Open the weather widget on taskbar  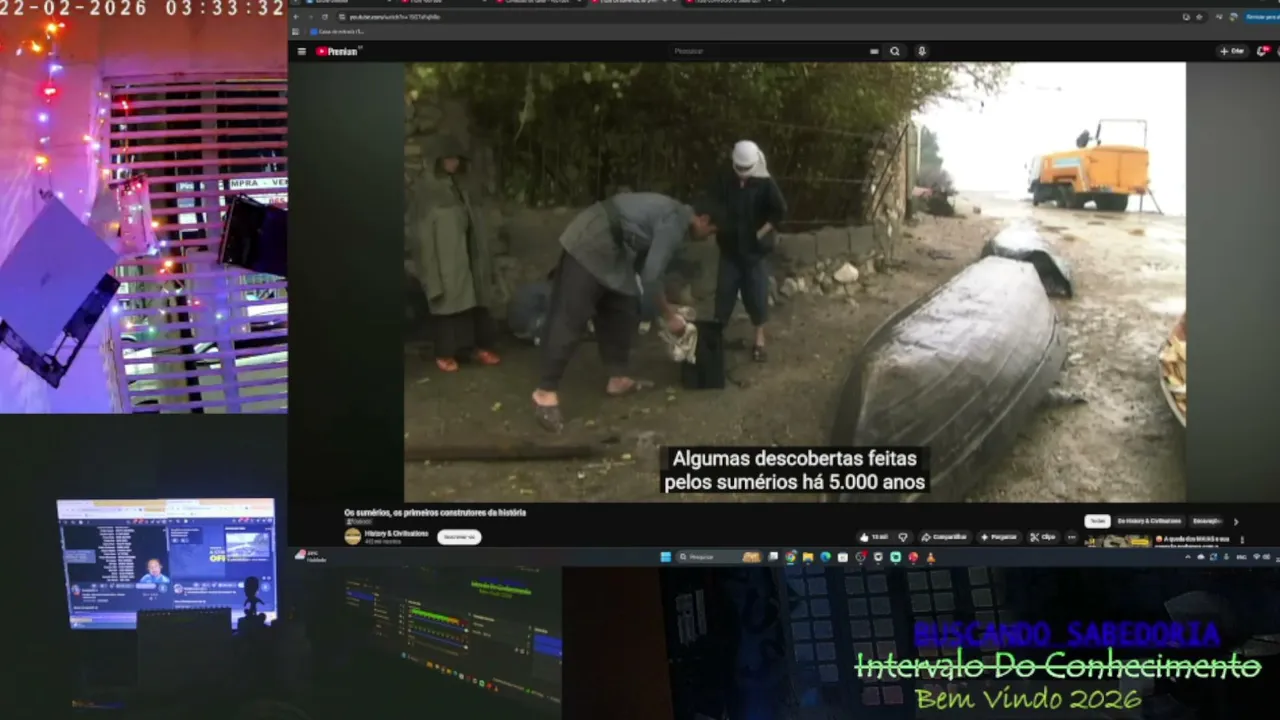coord(312,555)
